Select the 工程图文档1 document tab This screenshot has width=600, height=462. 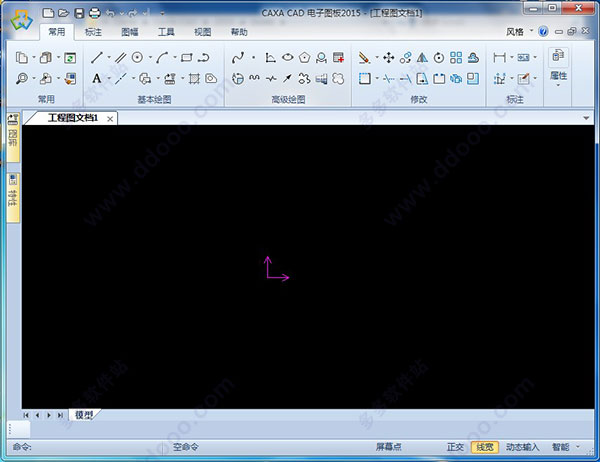tap(72, 118)
